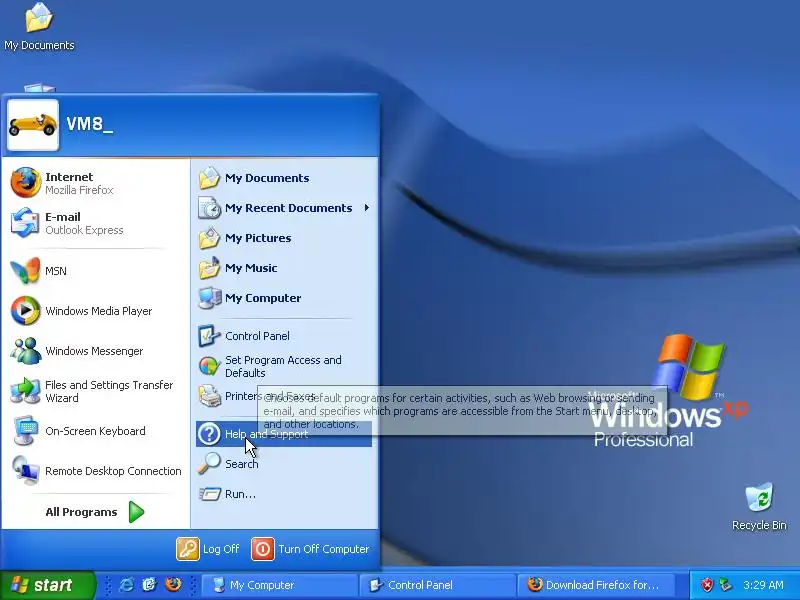This screenshot has height=600, width=800.
Task: Click the VM8_ user account picture
Action: [33, 125]
